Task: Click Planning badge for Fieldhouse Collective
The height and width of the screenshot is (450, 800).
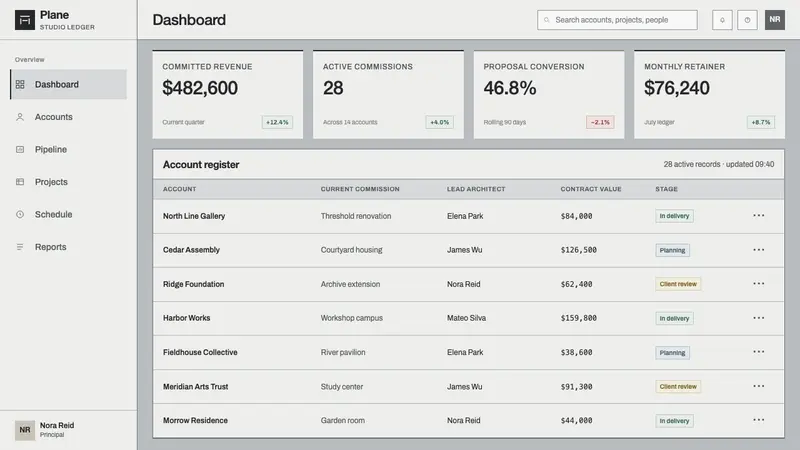Action: pos(672,353)
